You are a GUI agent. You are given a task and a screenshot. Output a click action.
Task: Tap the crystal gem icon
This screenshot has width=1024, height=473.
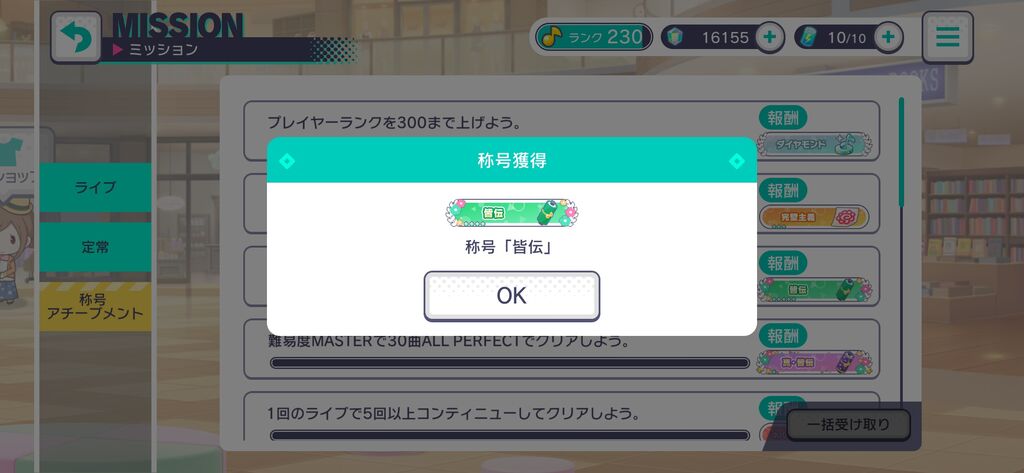[x=675, y=37]
